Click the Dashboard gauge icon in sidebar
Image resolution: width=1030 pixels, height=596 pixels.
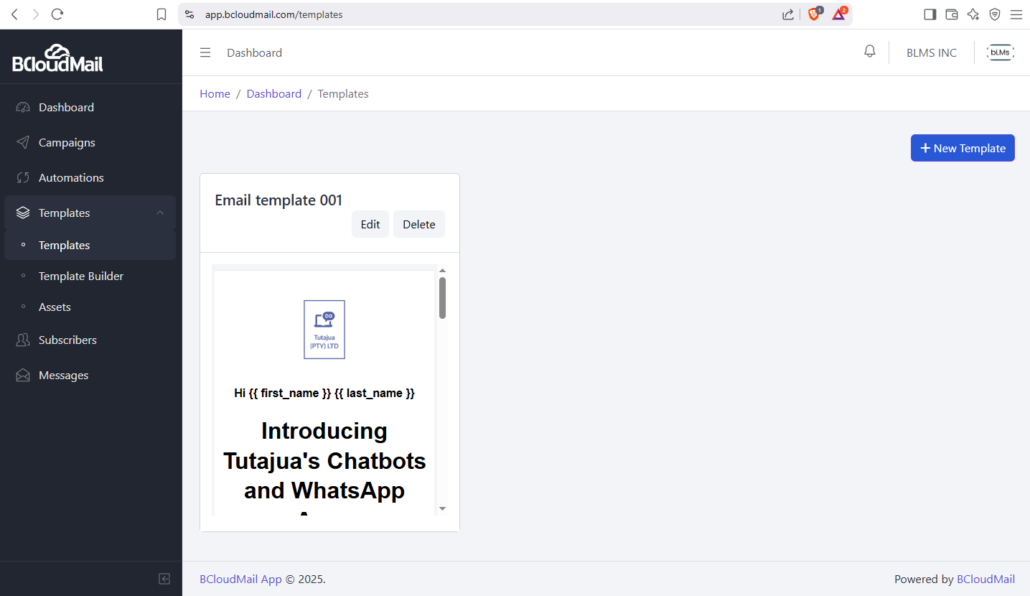click(x=23, y=107)
